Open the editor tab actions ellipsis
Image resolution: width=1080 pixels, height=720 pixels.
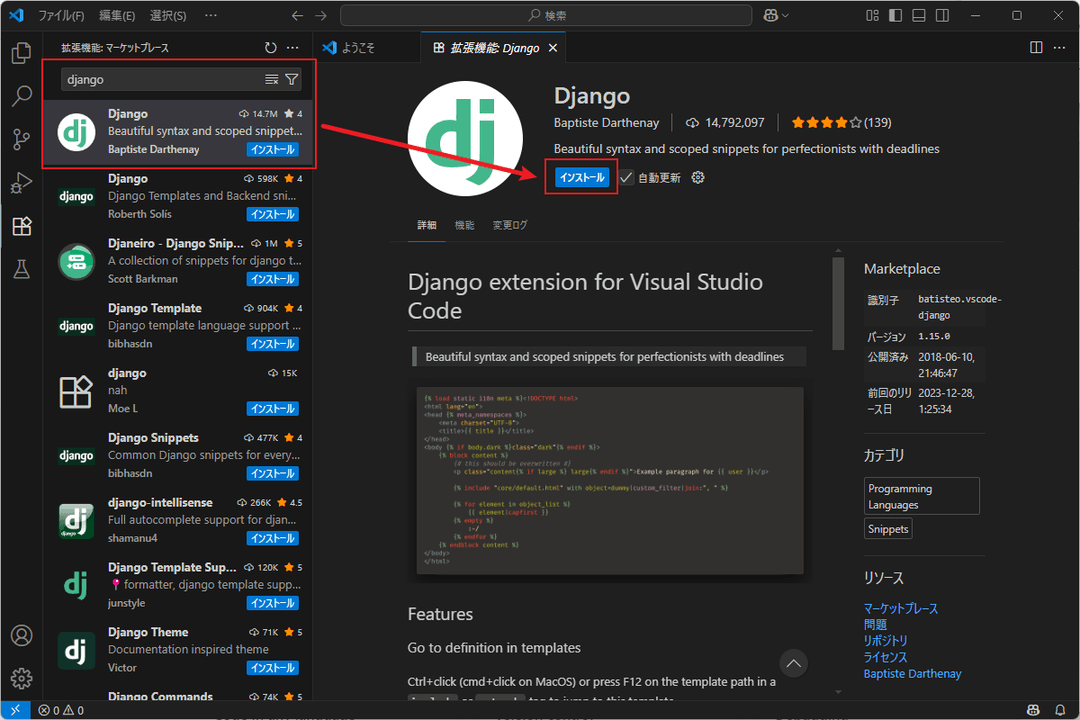[x=1058, y=47]
